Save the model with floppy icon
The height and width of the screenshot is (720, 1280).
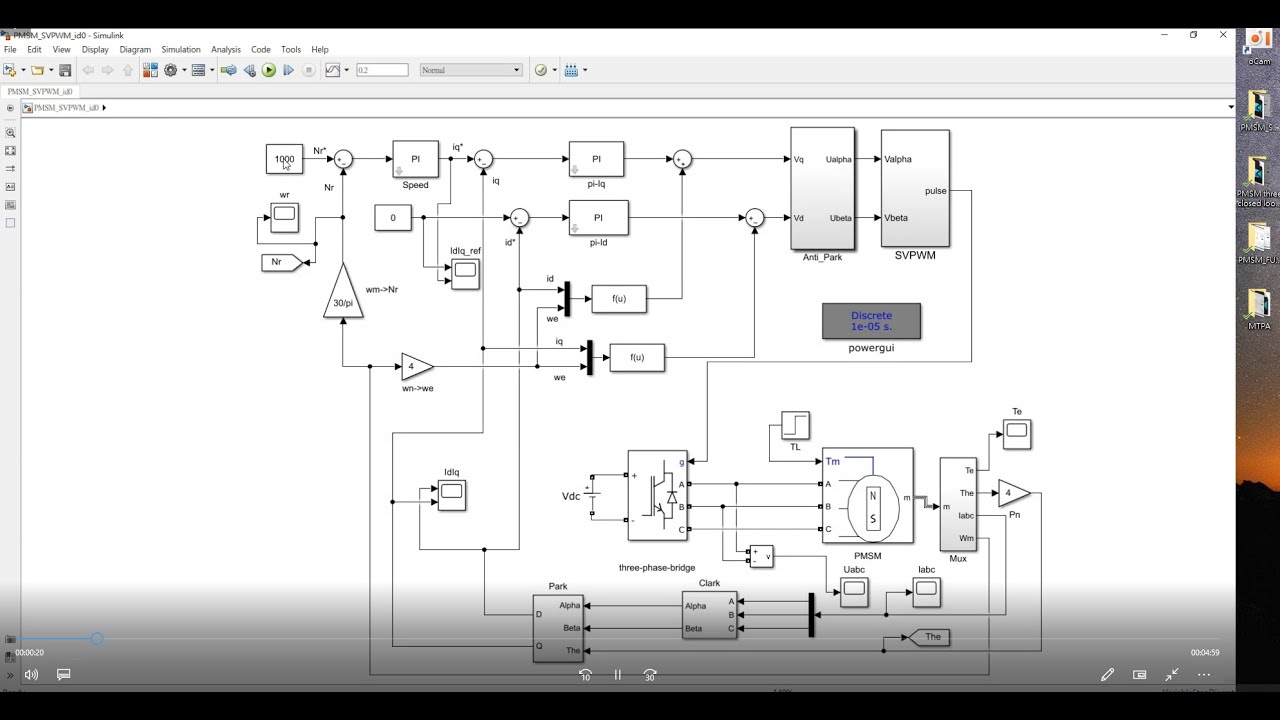pyautogui.click(x=65, y=70)
